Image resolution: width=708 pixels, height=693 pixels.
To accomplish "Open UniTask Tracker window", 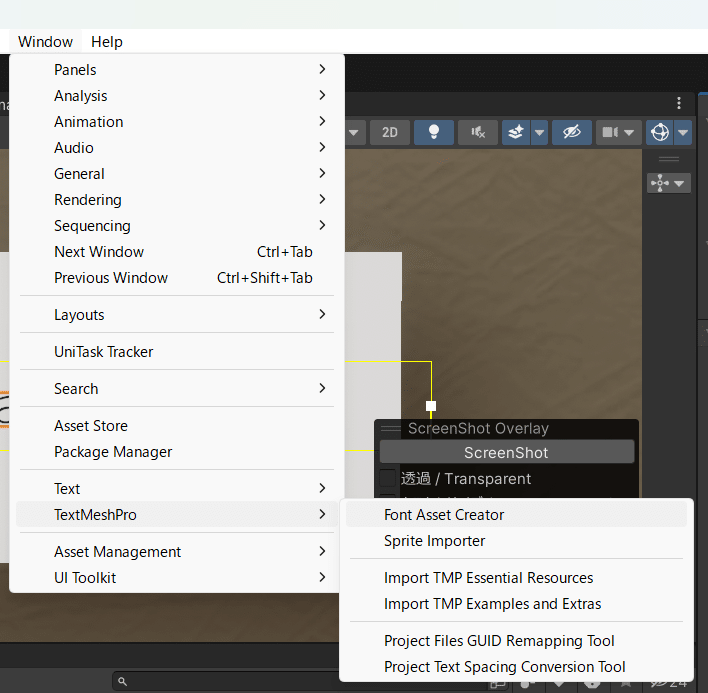I will click(177, 352).
